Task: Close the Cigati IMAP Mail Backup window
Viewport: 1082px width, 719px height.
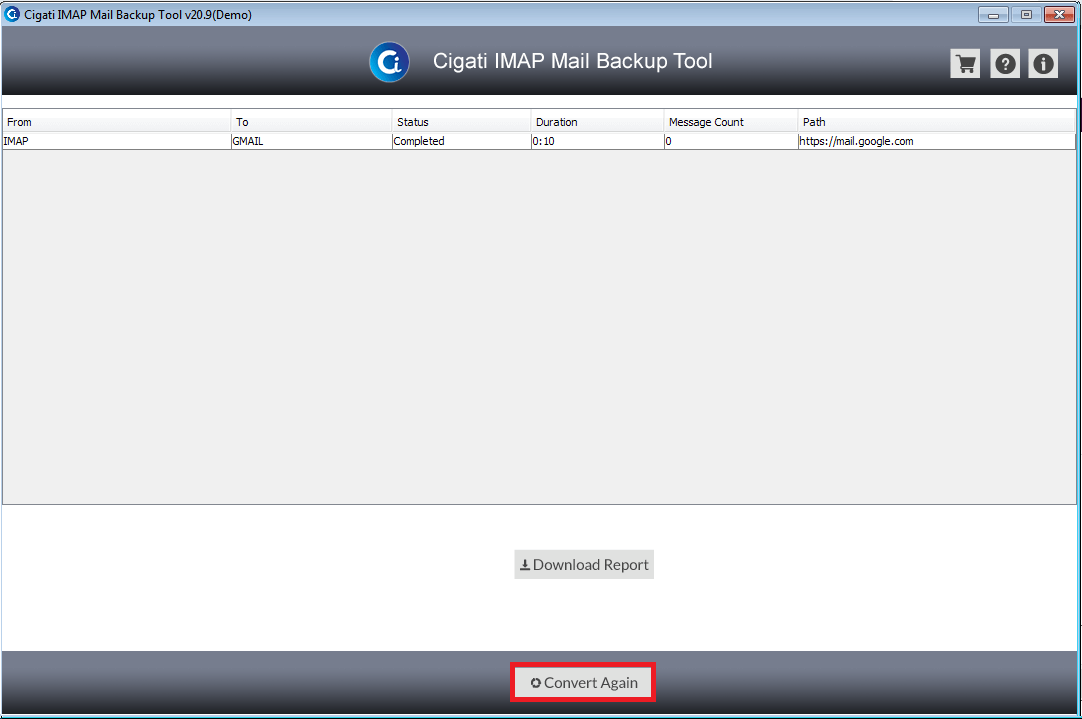Action: (x=1059, y=14)
